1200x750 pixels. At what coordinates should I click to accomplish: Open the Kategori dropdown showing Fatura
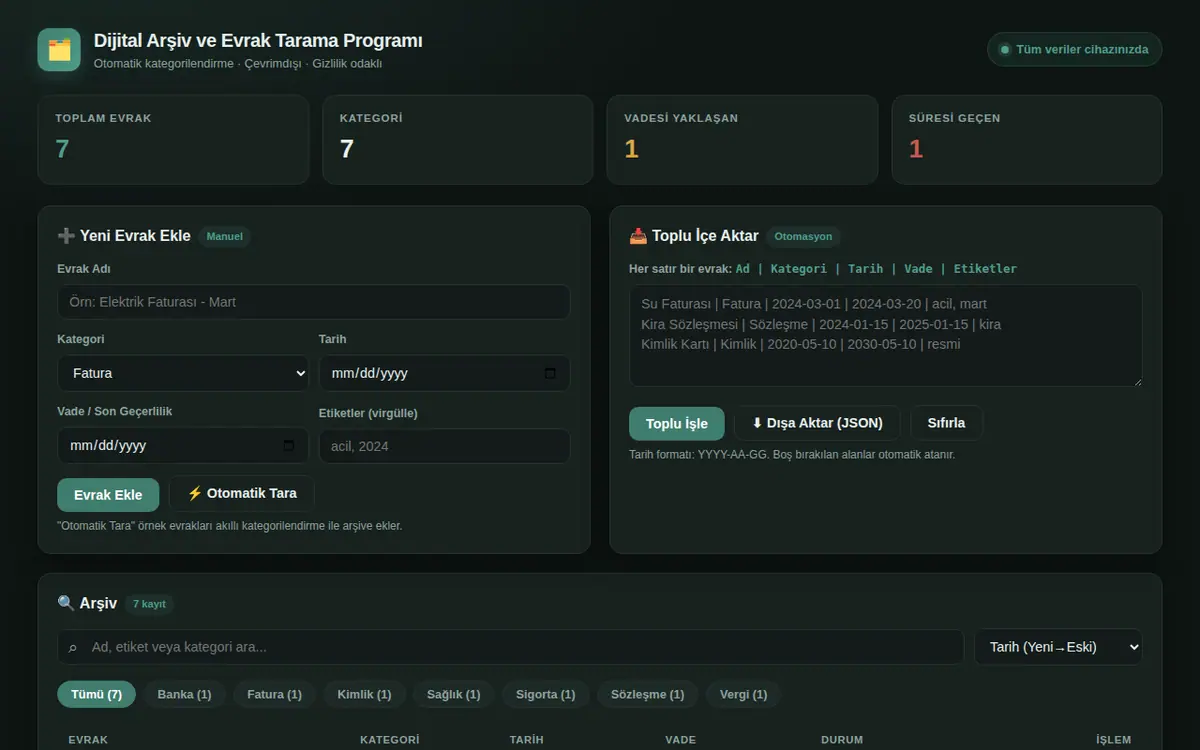coord(183,373)
